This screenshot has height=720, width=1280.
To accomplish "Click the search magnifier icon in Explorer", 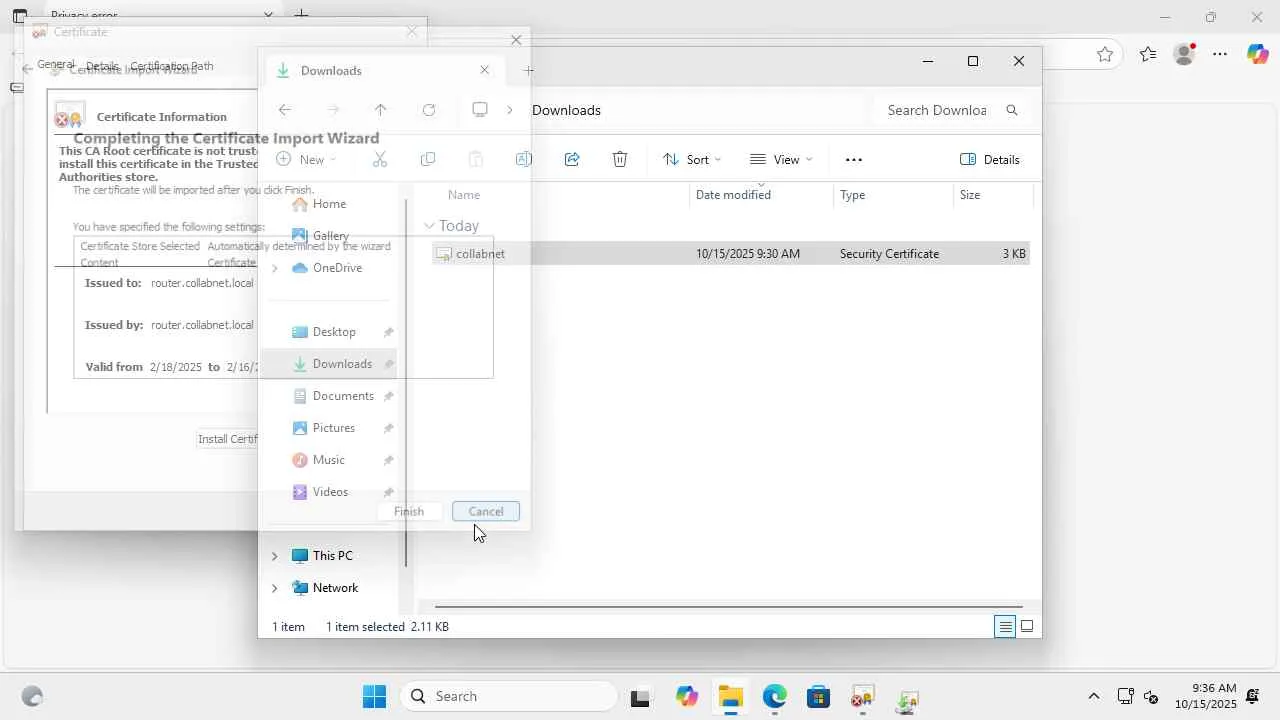I will click(x=1012, y=110).
